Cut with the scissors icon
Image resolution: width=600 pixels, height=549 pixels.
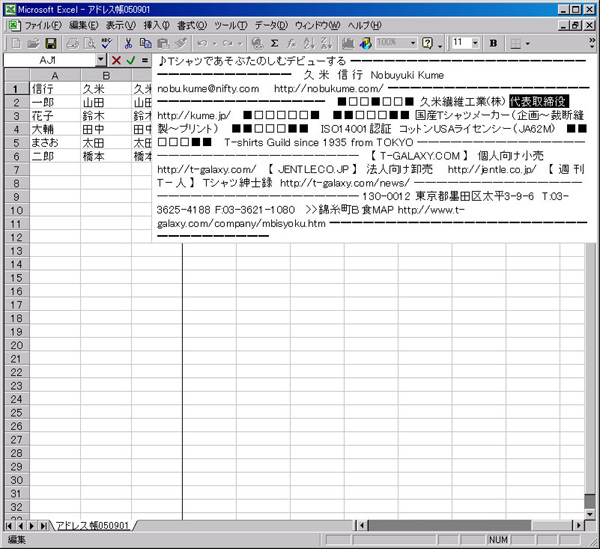(129, 43)
